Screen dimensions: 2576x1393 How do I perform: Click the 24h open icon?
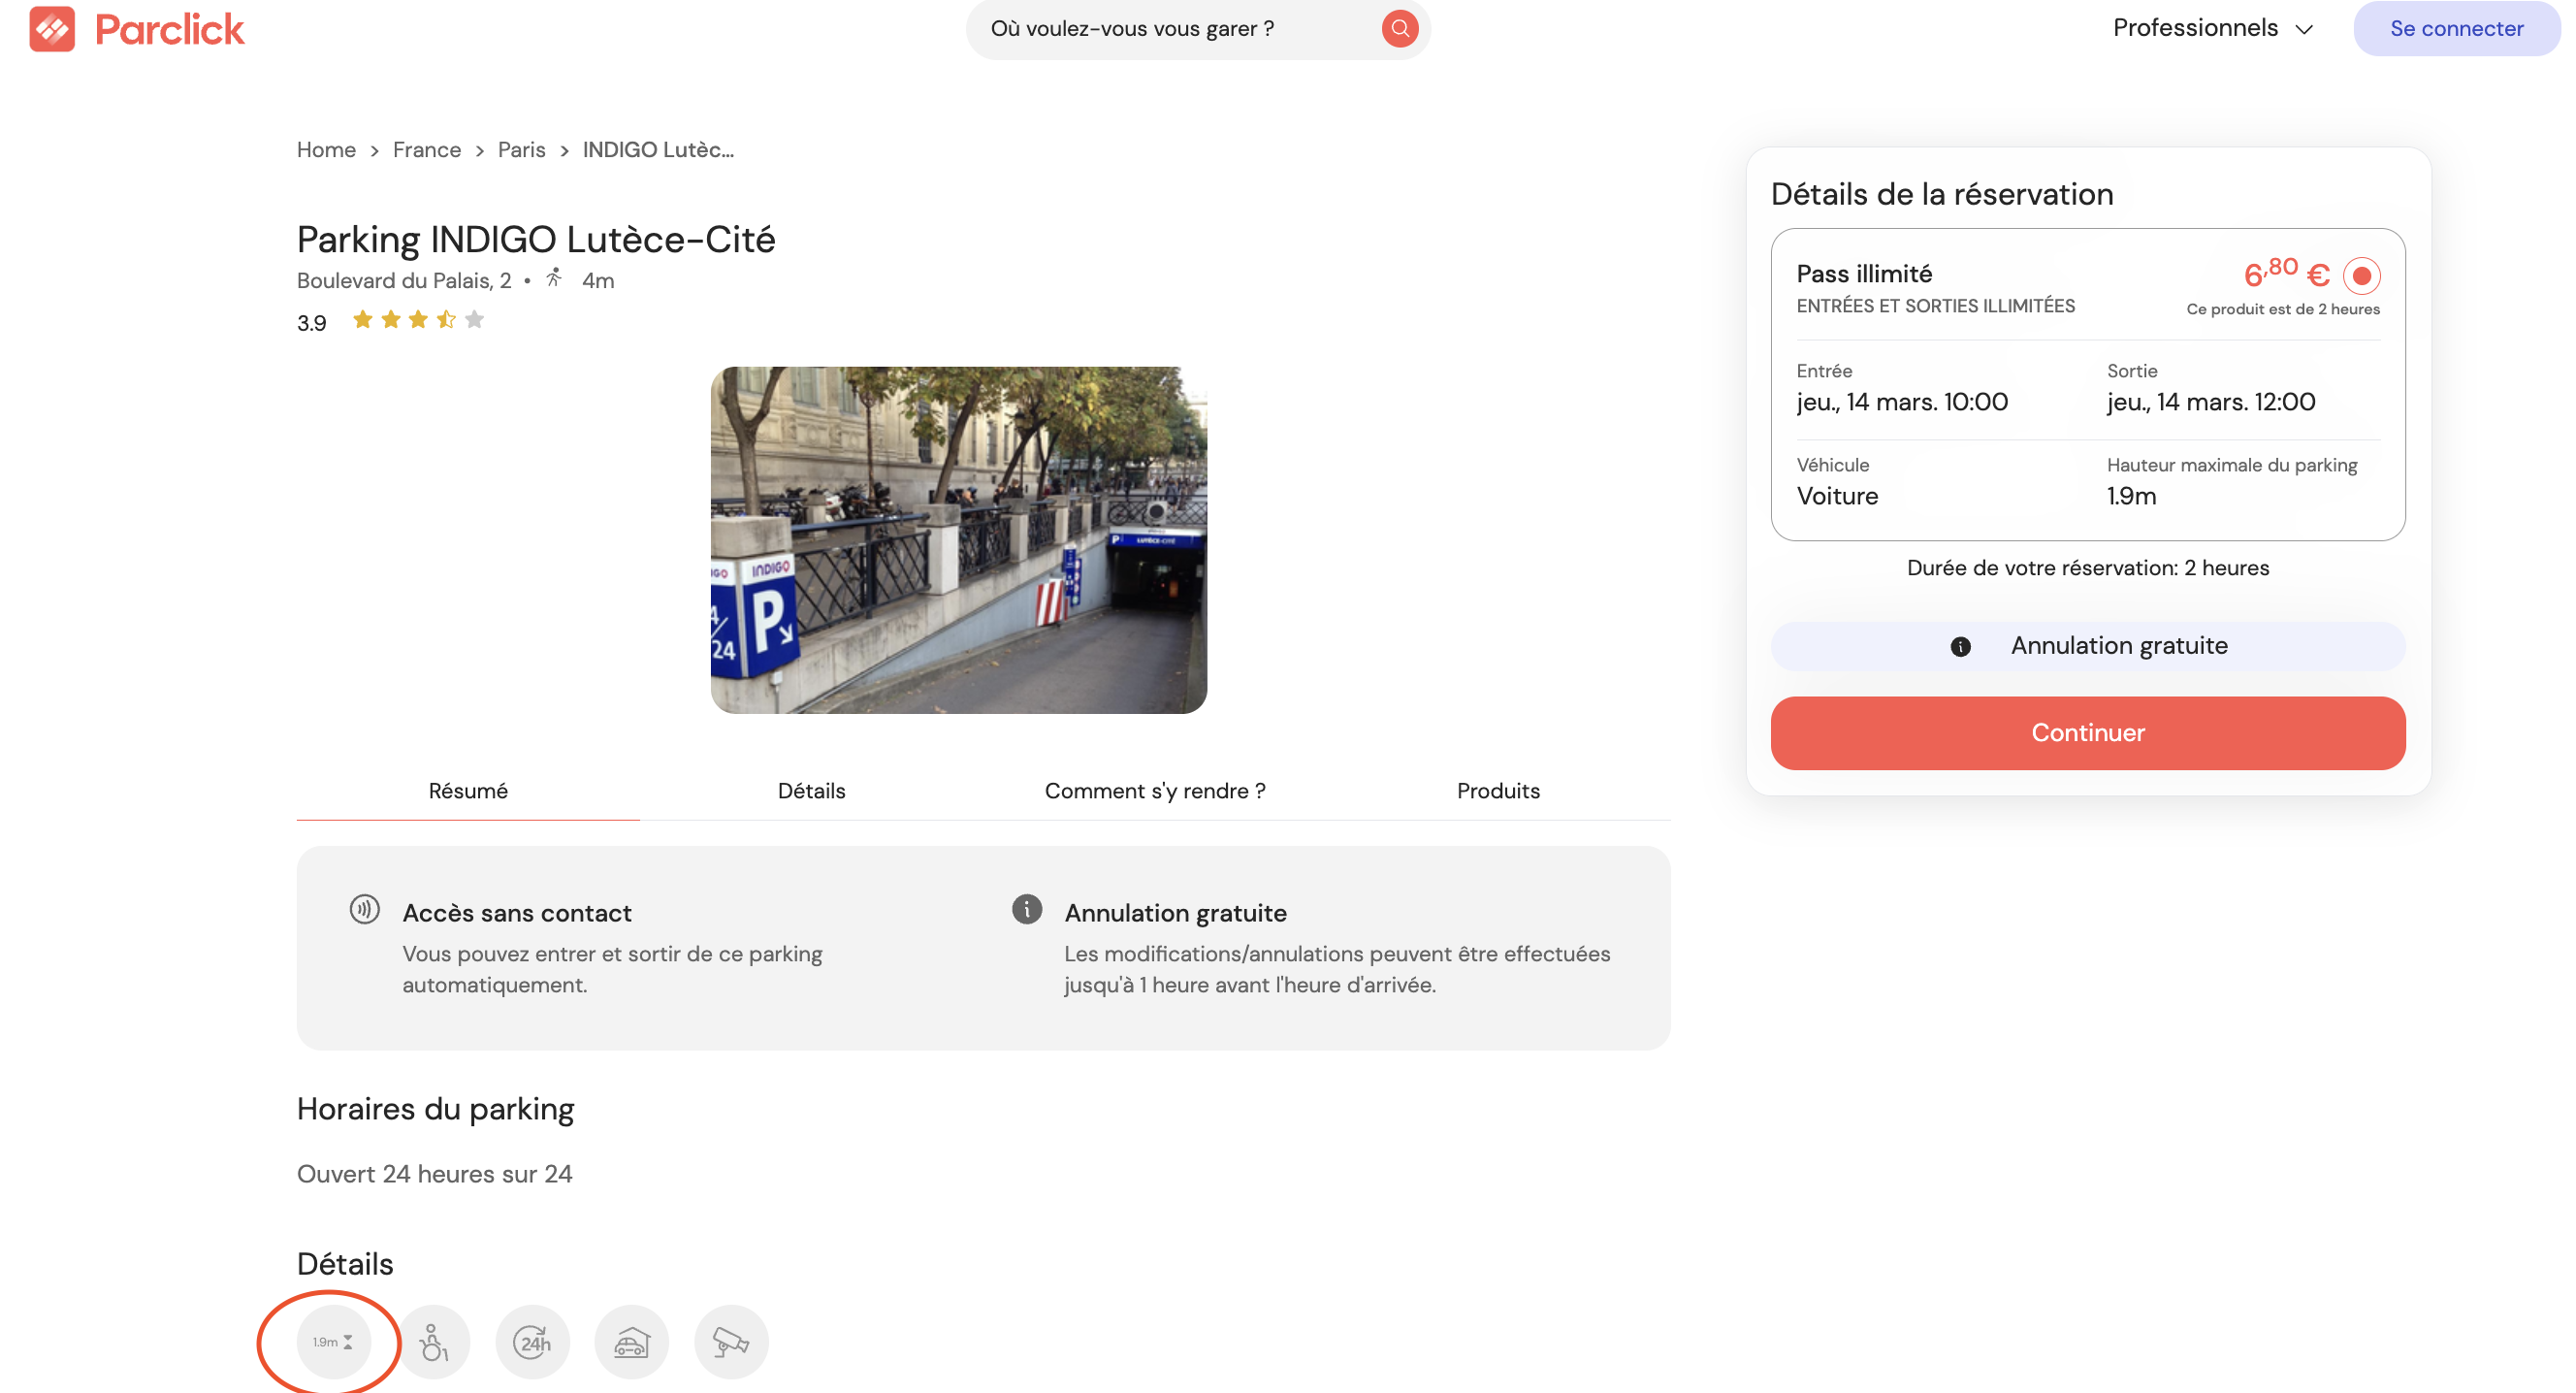pos(532,1341)
